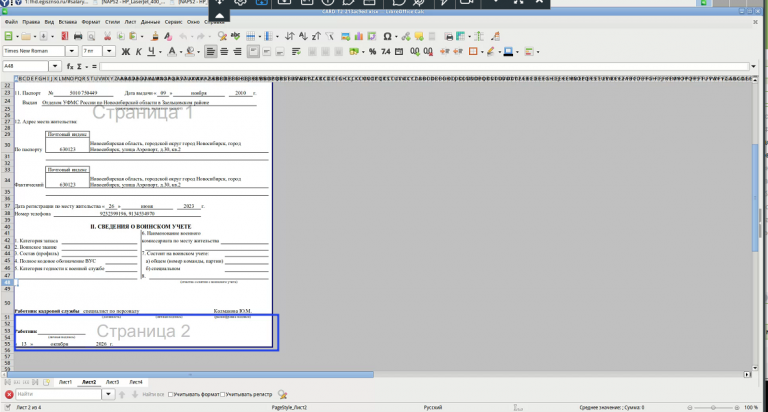Insert special character Omega icon
This screenshot has height=412, width=768.
pos(387,36)
